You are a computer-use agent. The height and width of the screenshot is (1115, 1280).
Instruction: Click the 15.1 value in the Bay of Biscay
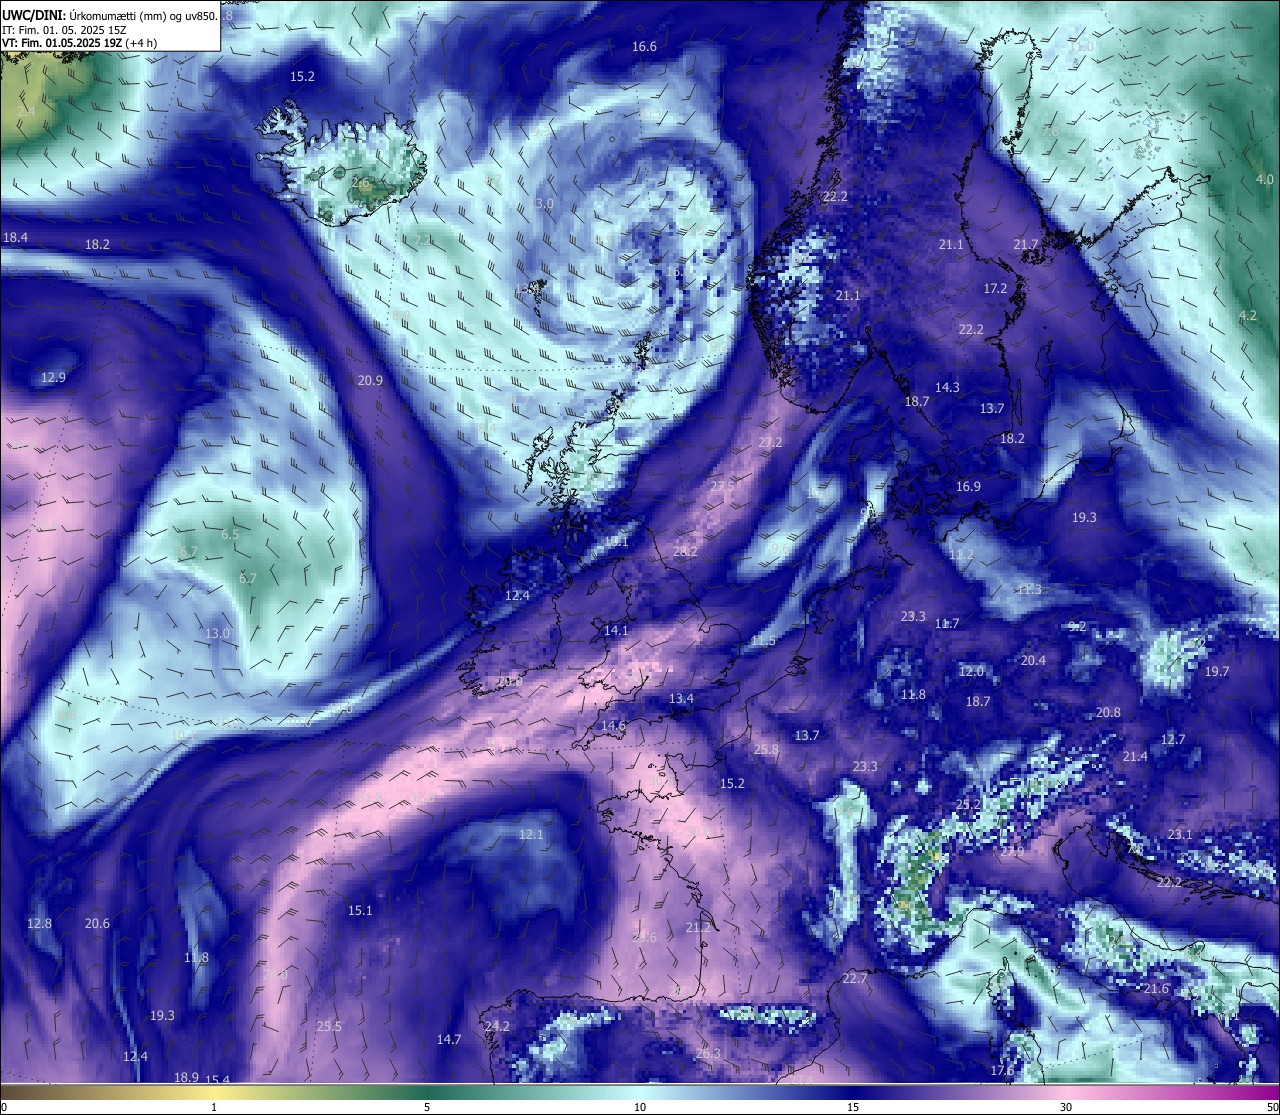[360, 911]
